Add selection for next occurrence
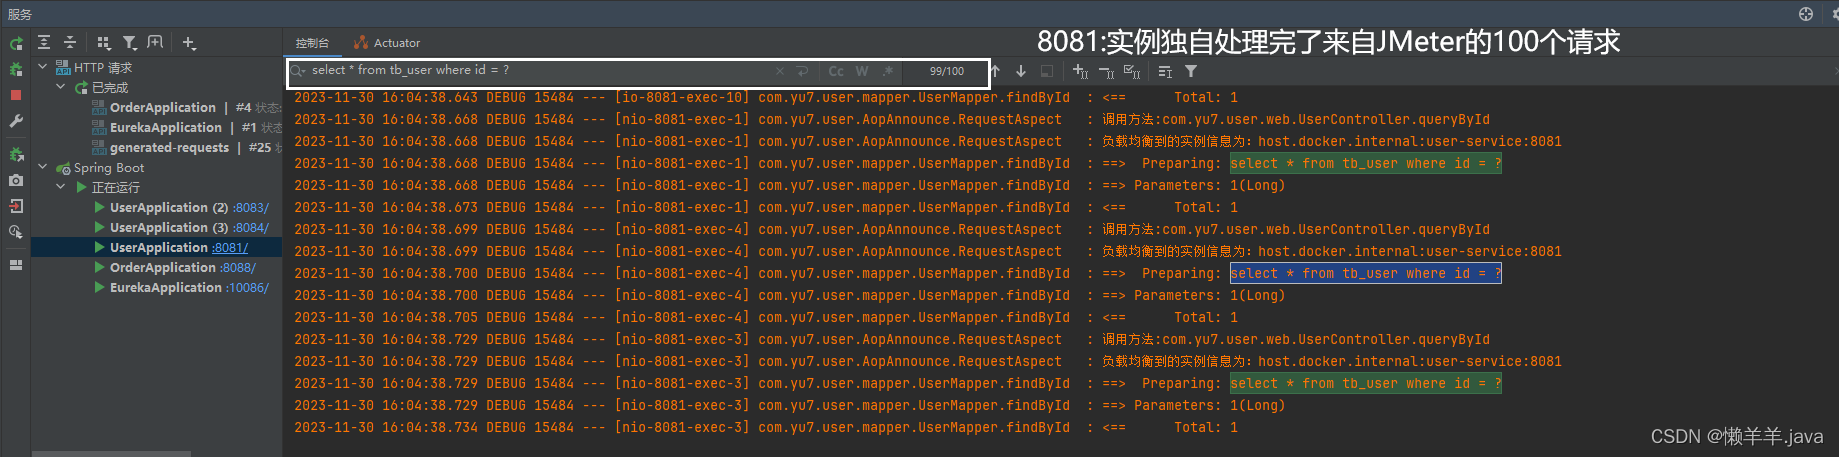Screen dimensions: 1839x457 pos(1080,71)
